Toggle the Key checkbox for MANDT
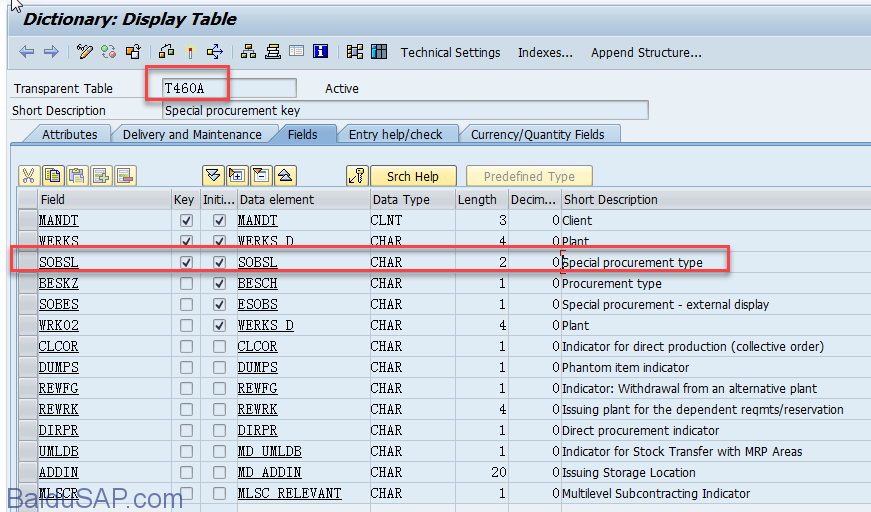The width and height of the screenshot is (871, 512). (186, 221)
